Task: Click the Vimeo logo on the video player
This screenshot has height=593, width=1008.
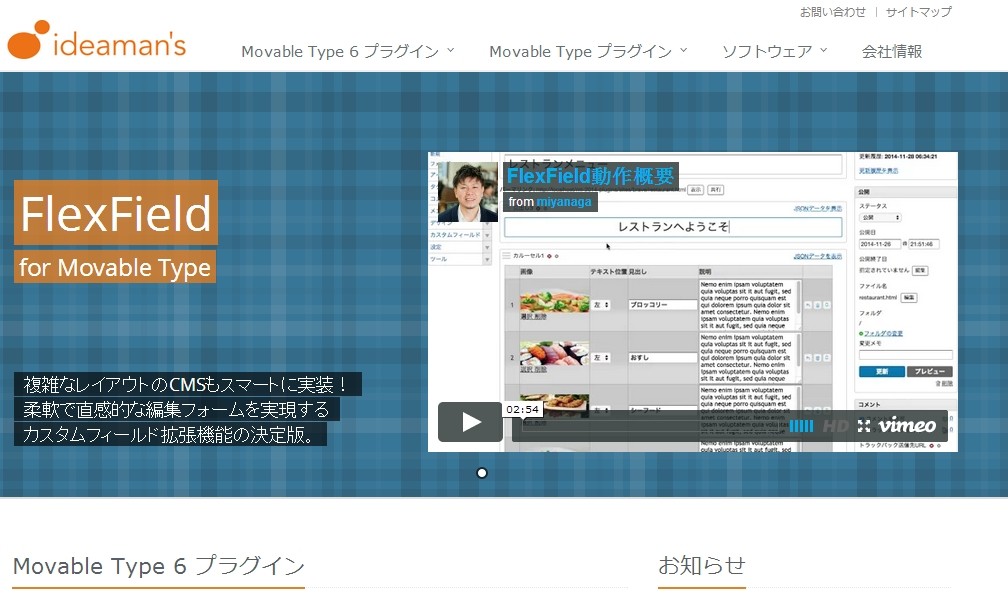Action: pyautogui.click(x=907, y=425)
